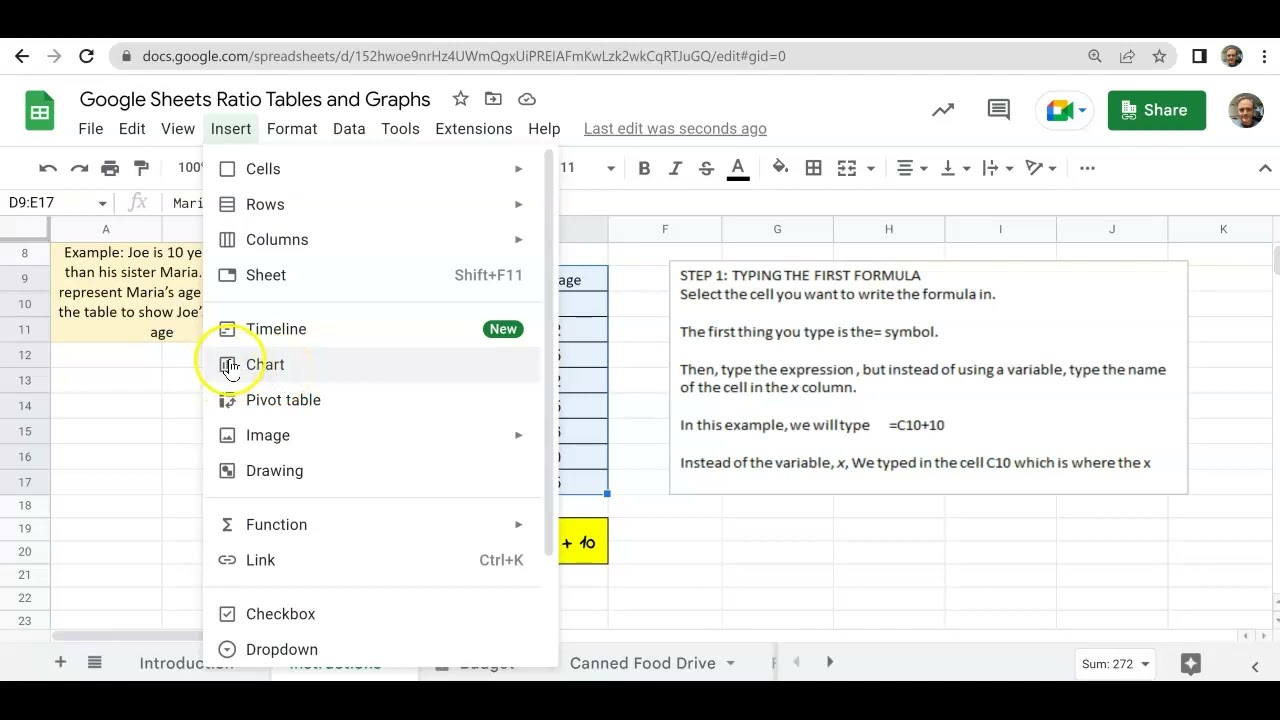Click the browser zoom magnifier icon
Viewport: 1280px width, 720px height.
pos(1095,56)
